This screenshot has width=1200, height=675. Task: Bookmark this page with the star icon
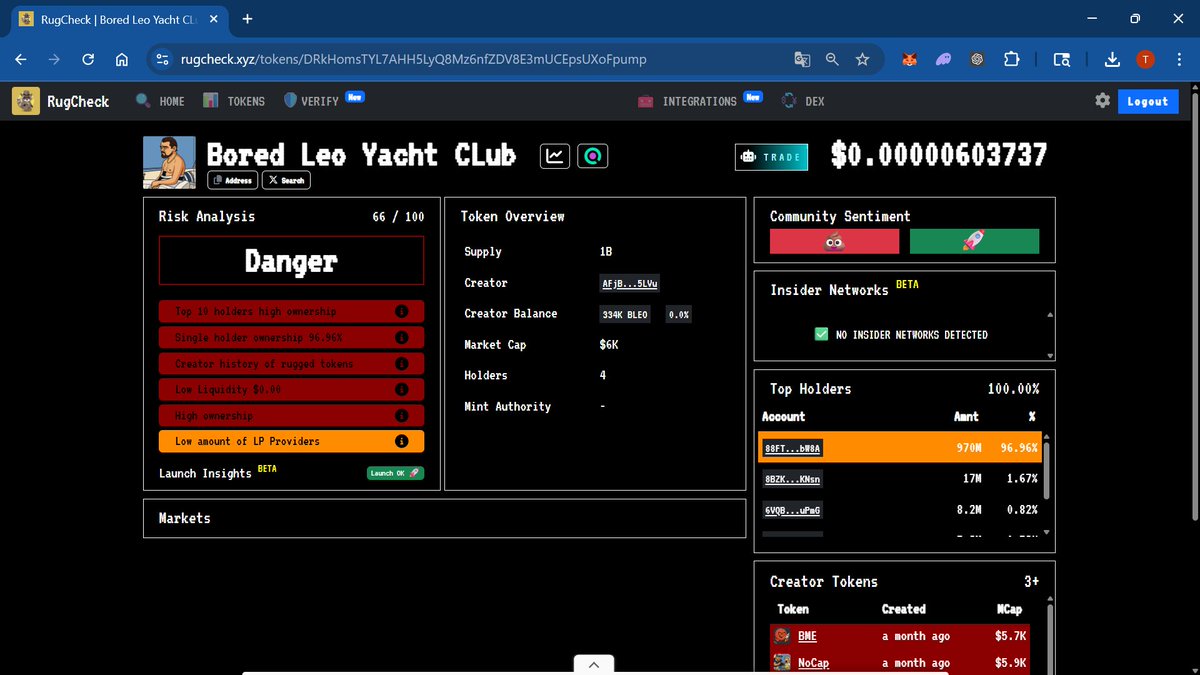tap(862, 60)
